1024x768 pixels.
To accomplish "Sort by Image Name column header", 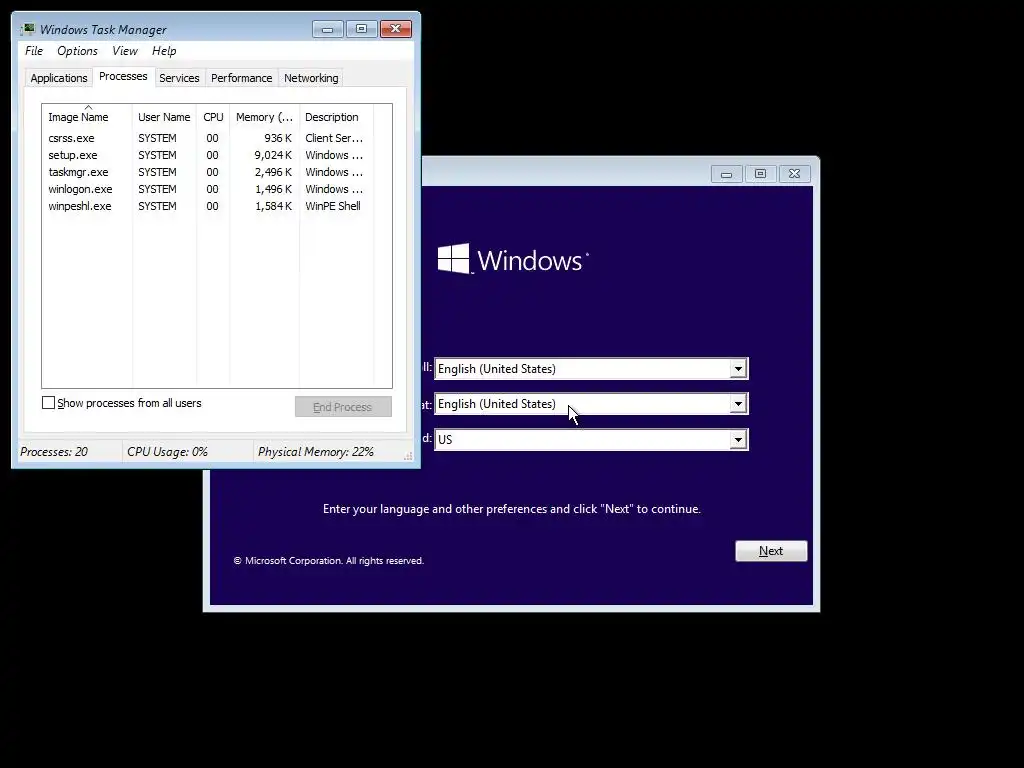I will pos(87,117).
